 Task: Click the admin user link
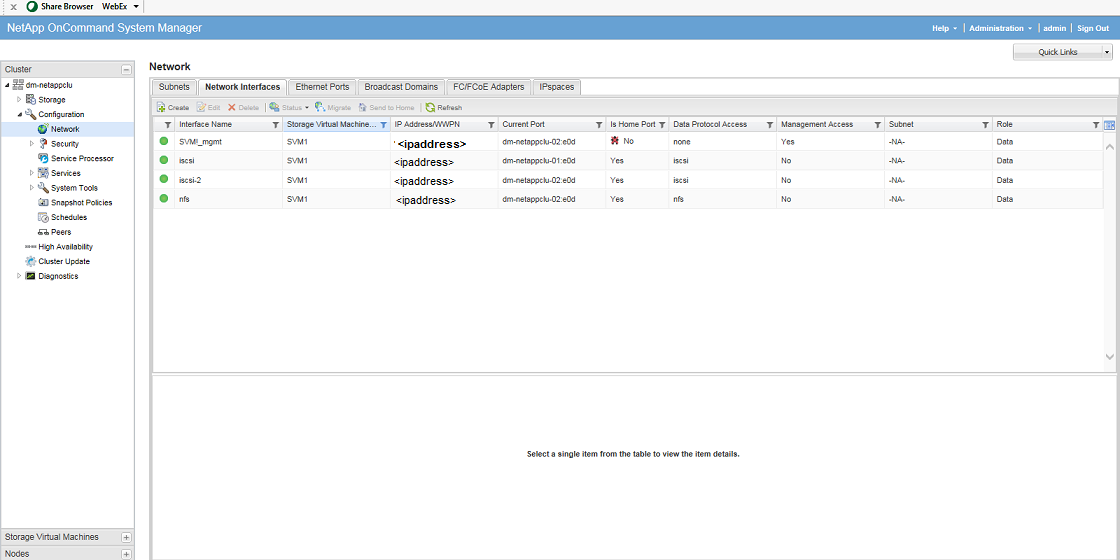coord(1054,29)
